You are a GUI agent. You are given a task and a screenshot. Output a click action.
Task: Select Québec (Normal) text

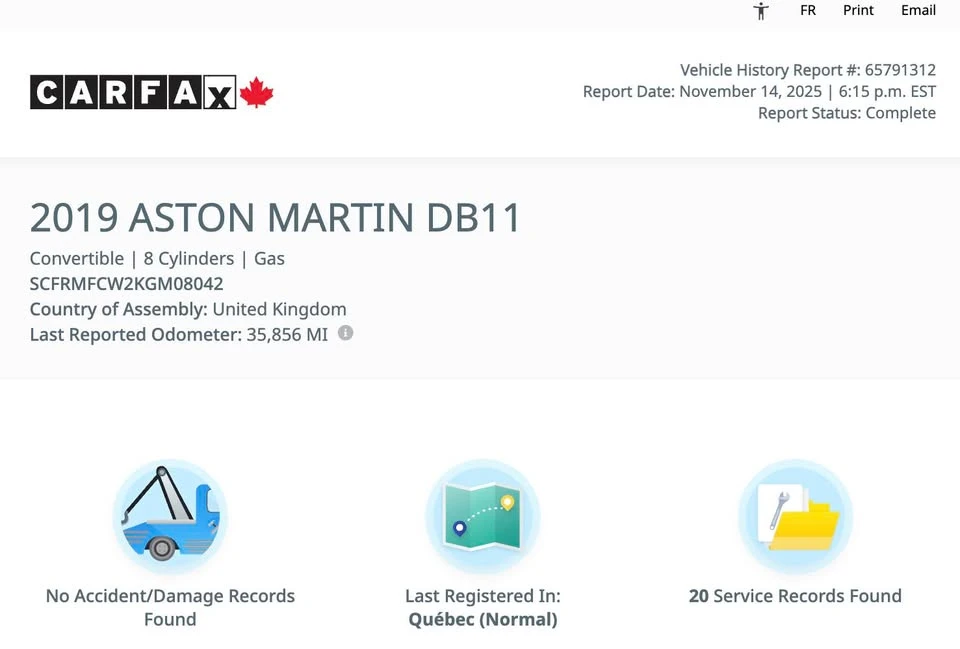coord(482,620)
